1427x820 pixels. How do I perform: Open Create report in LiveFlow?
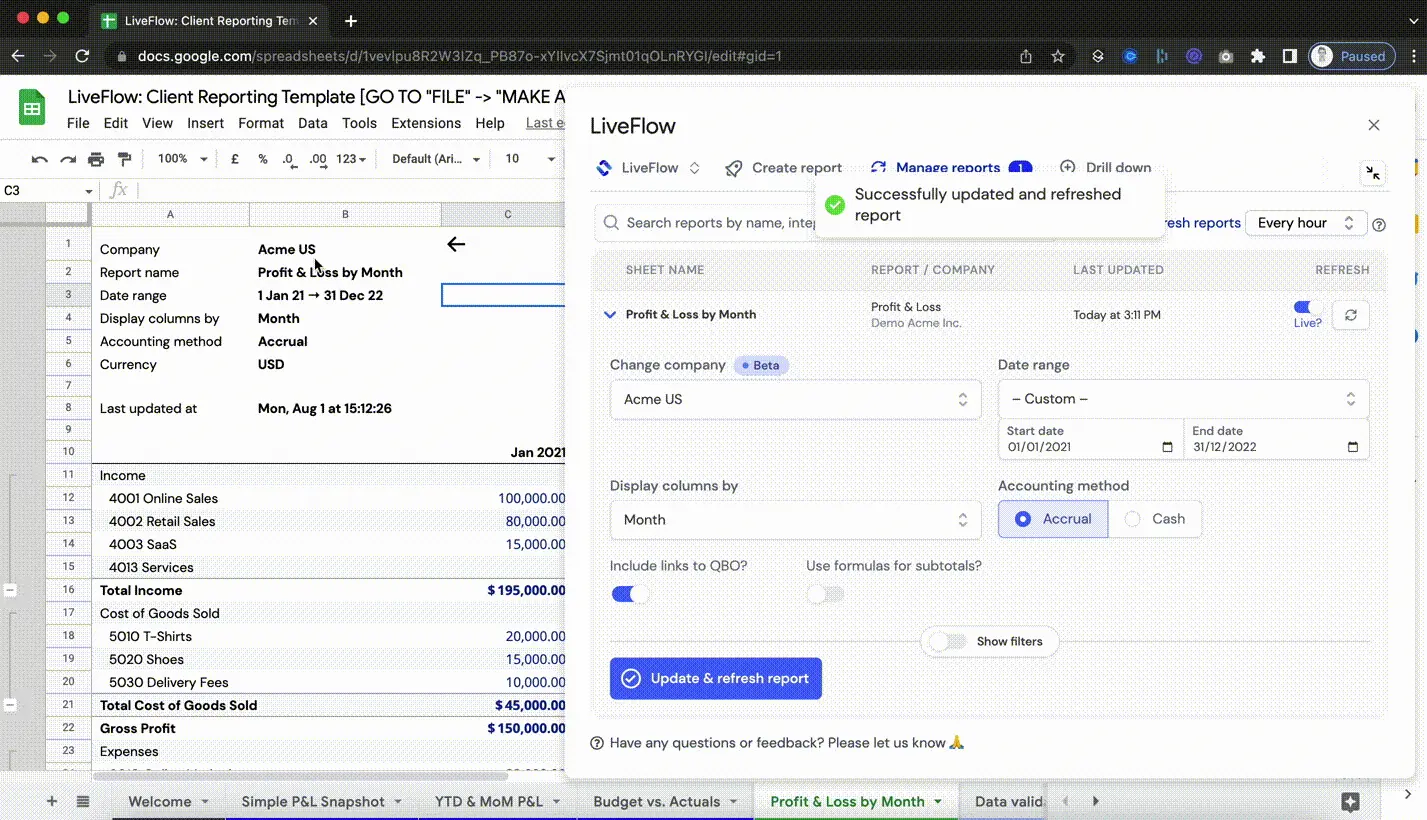click(x=785, y=167)
